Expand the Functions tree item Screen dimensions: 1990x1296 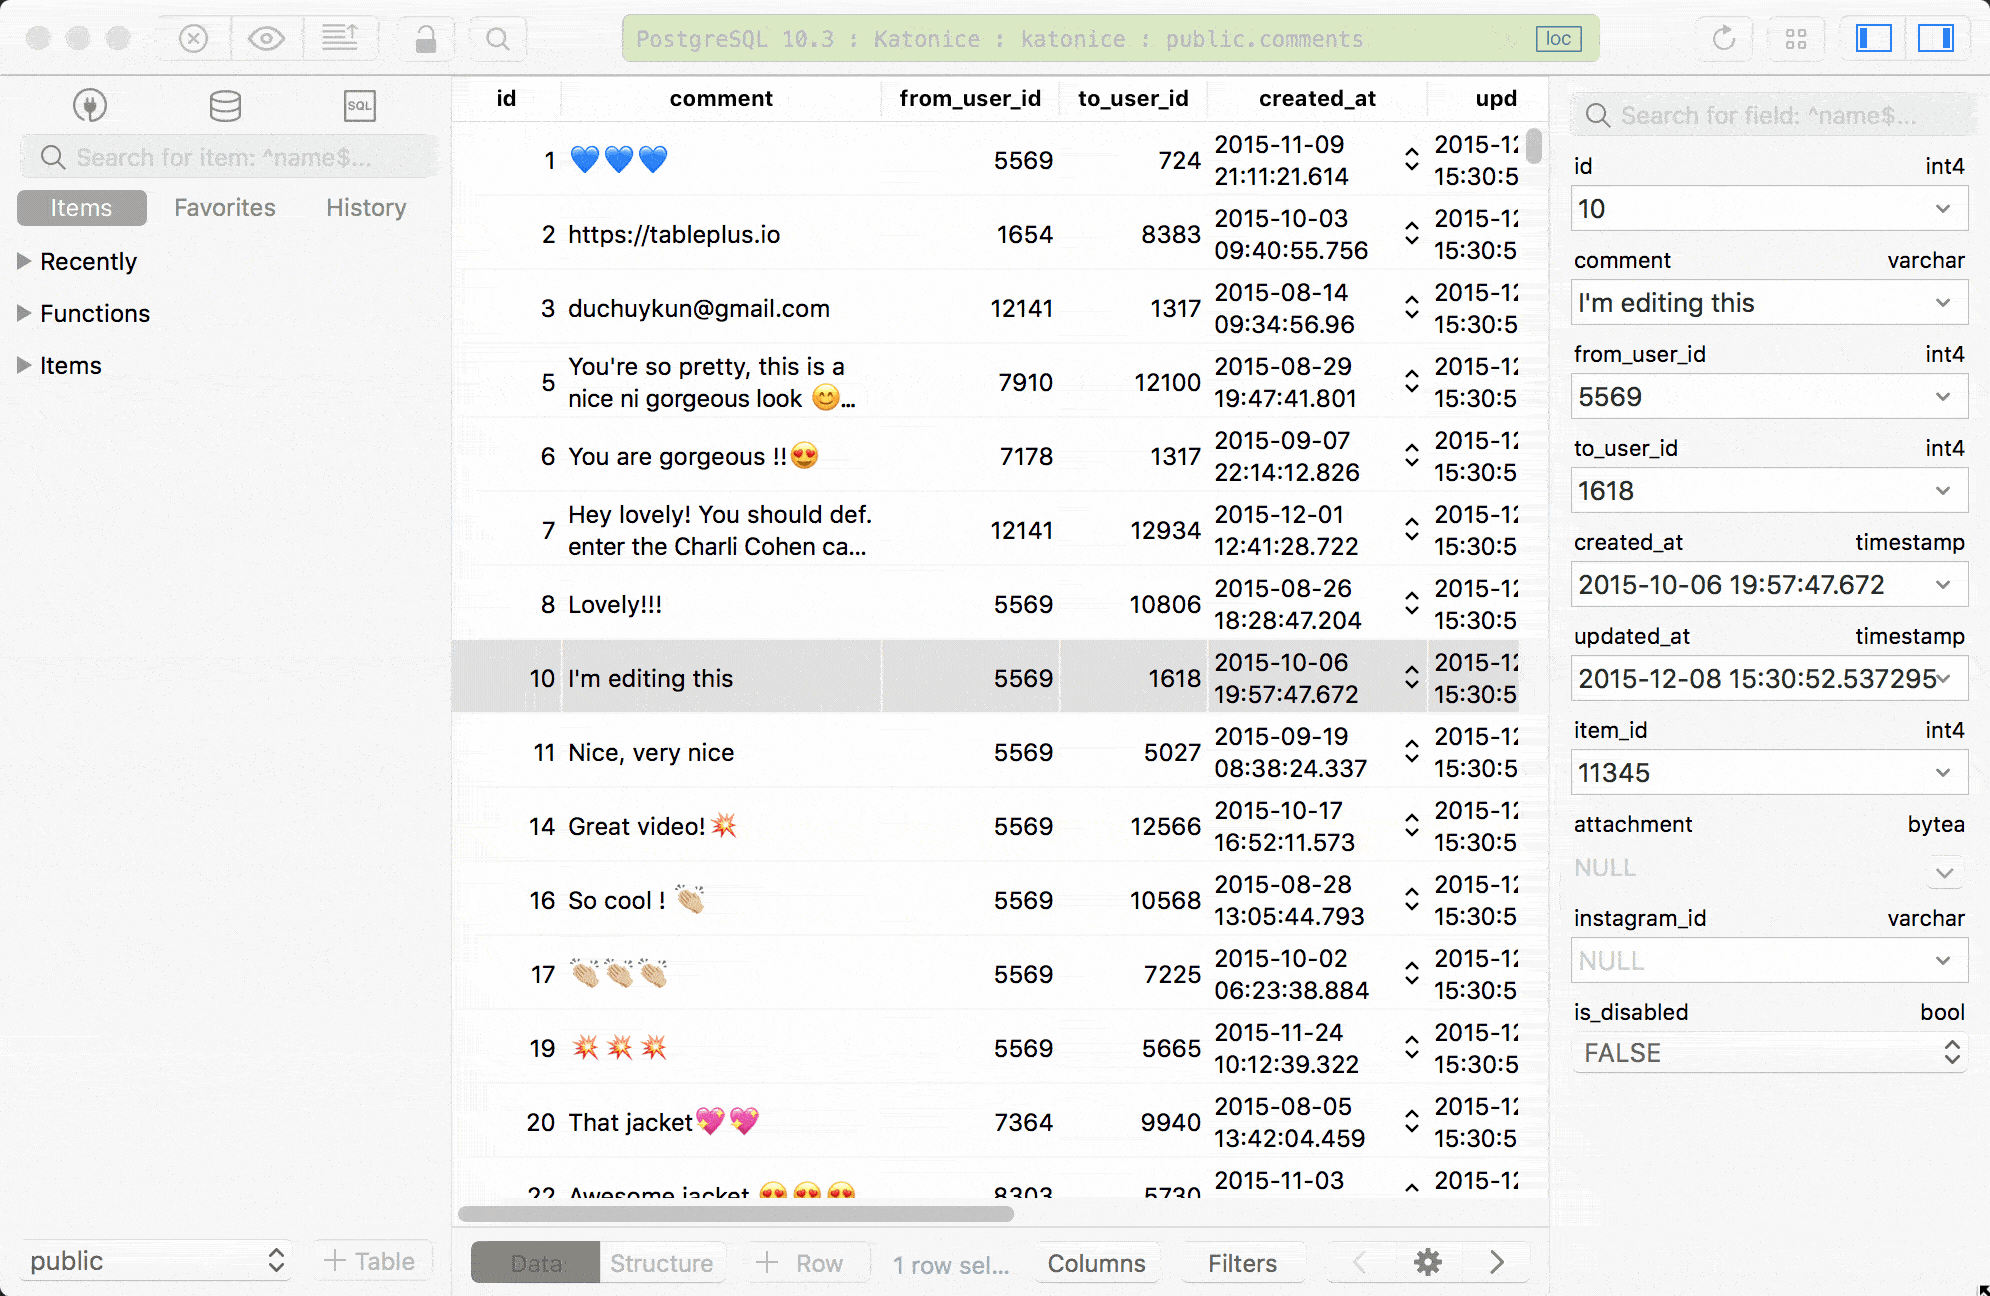click(x=24, y=313)
